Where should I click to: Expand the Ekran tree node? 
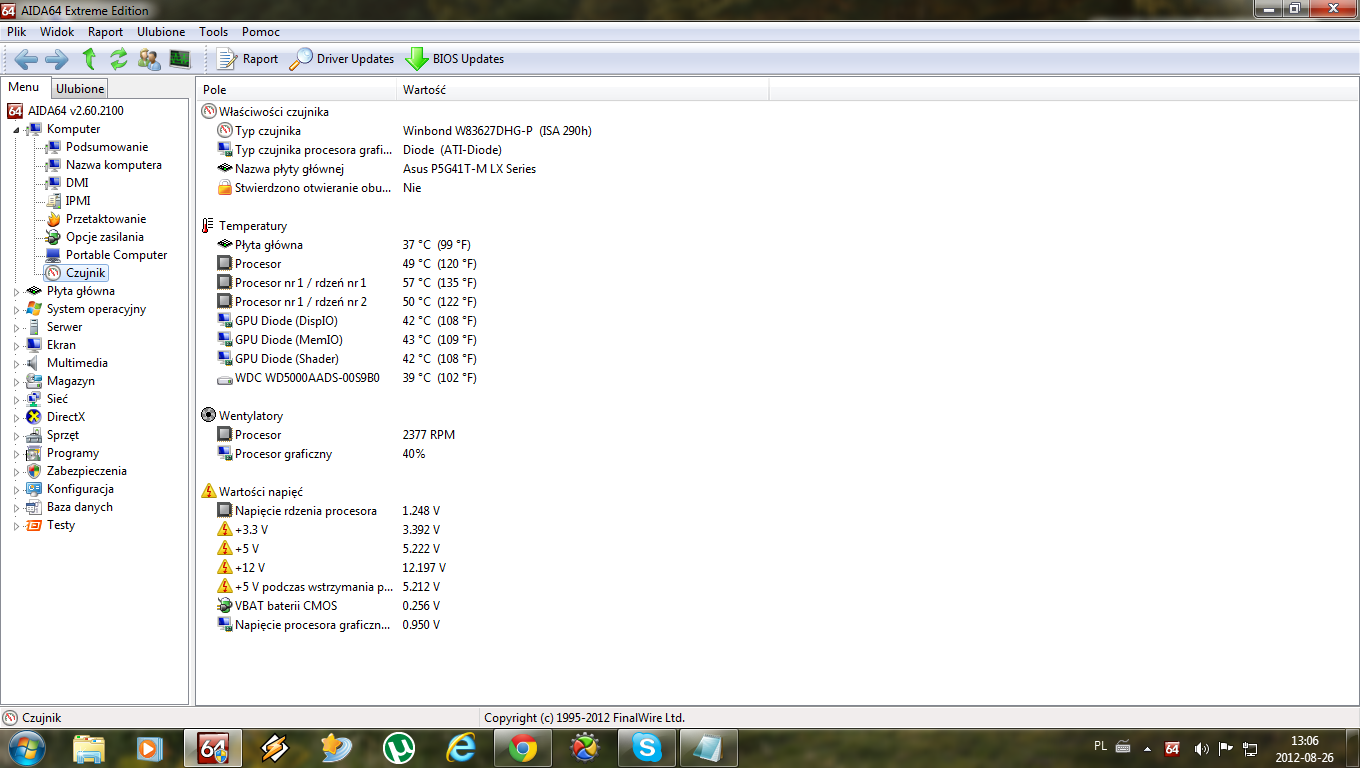[16, 345]
